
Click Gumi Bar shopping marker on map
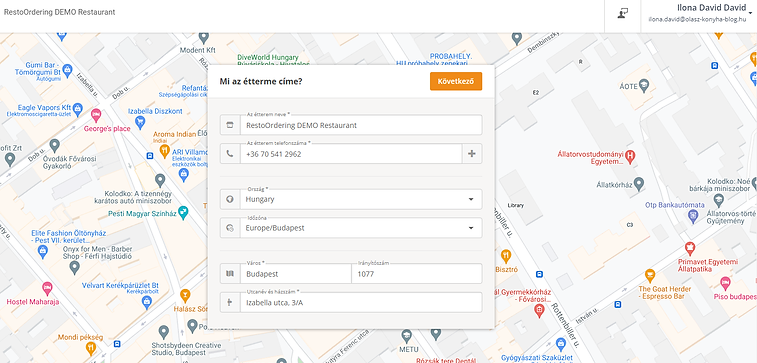click(67, 69)
